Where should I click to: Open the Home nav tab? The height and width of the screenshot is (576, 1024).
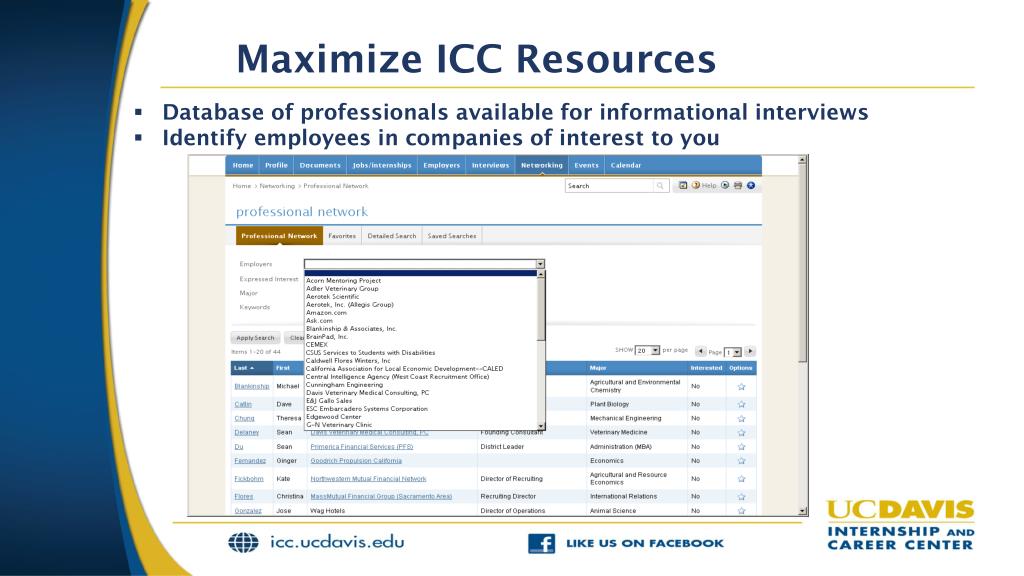coord(243,165)
